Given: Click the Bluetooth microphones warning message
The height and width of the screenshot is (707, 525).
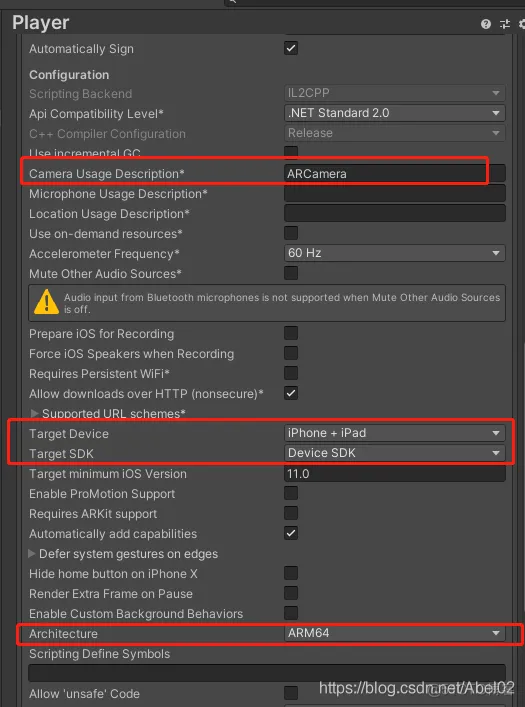Looking at the screenshot, I should pos(267,303).
